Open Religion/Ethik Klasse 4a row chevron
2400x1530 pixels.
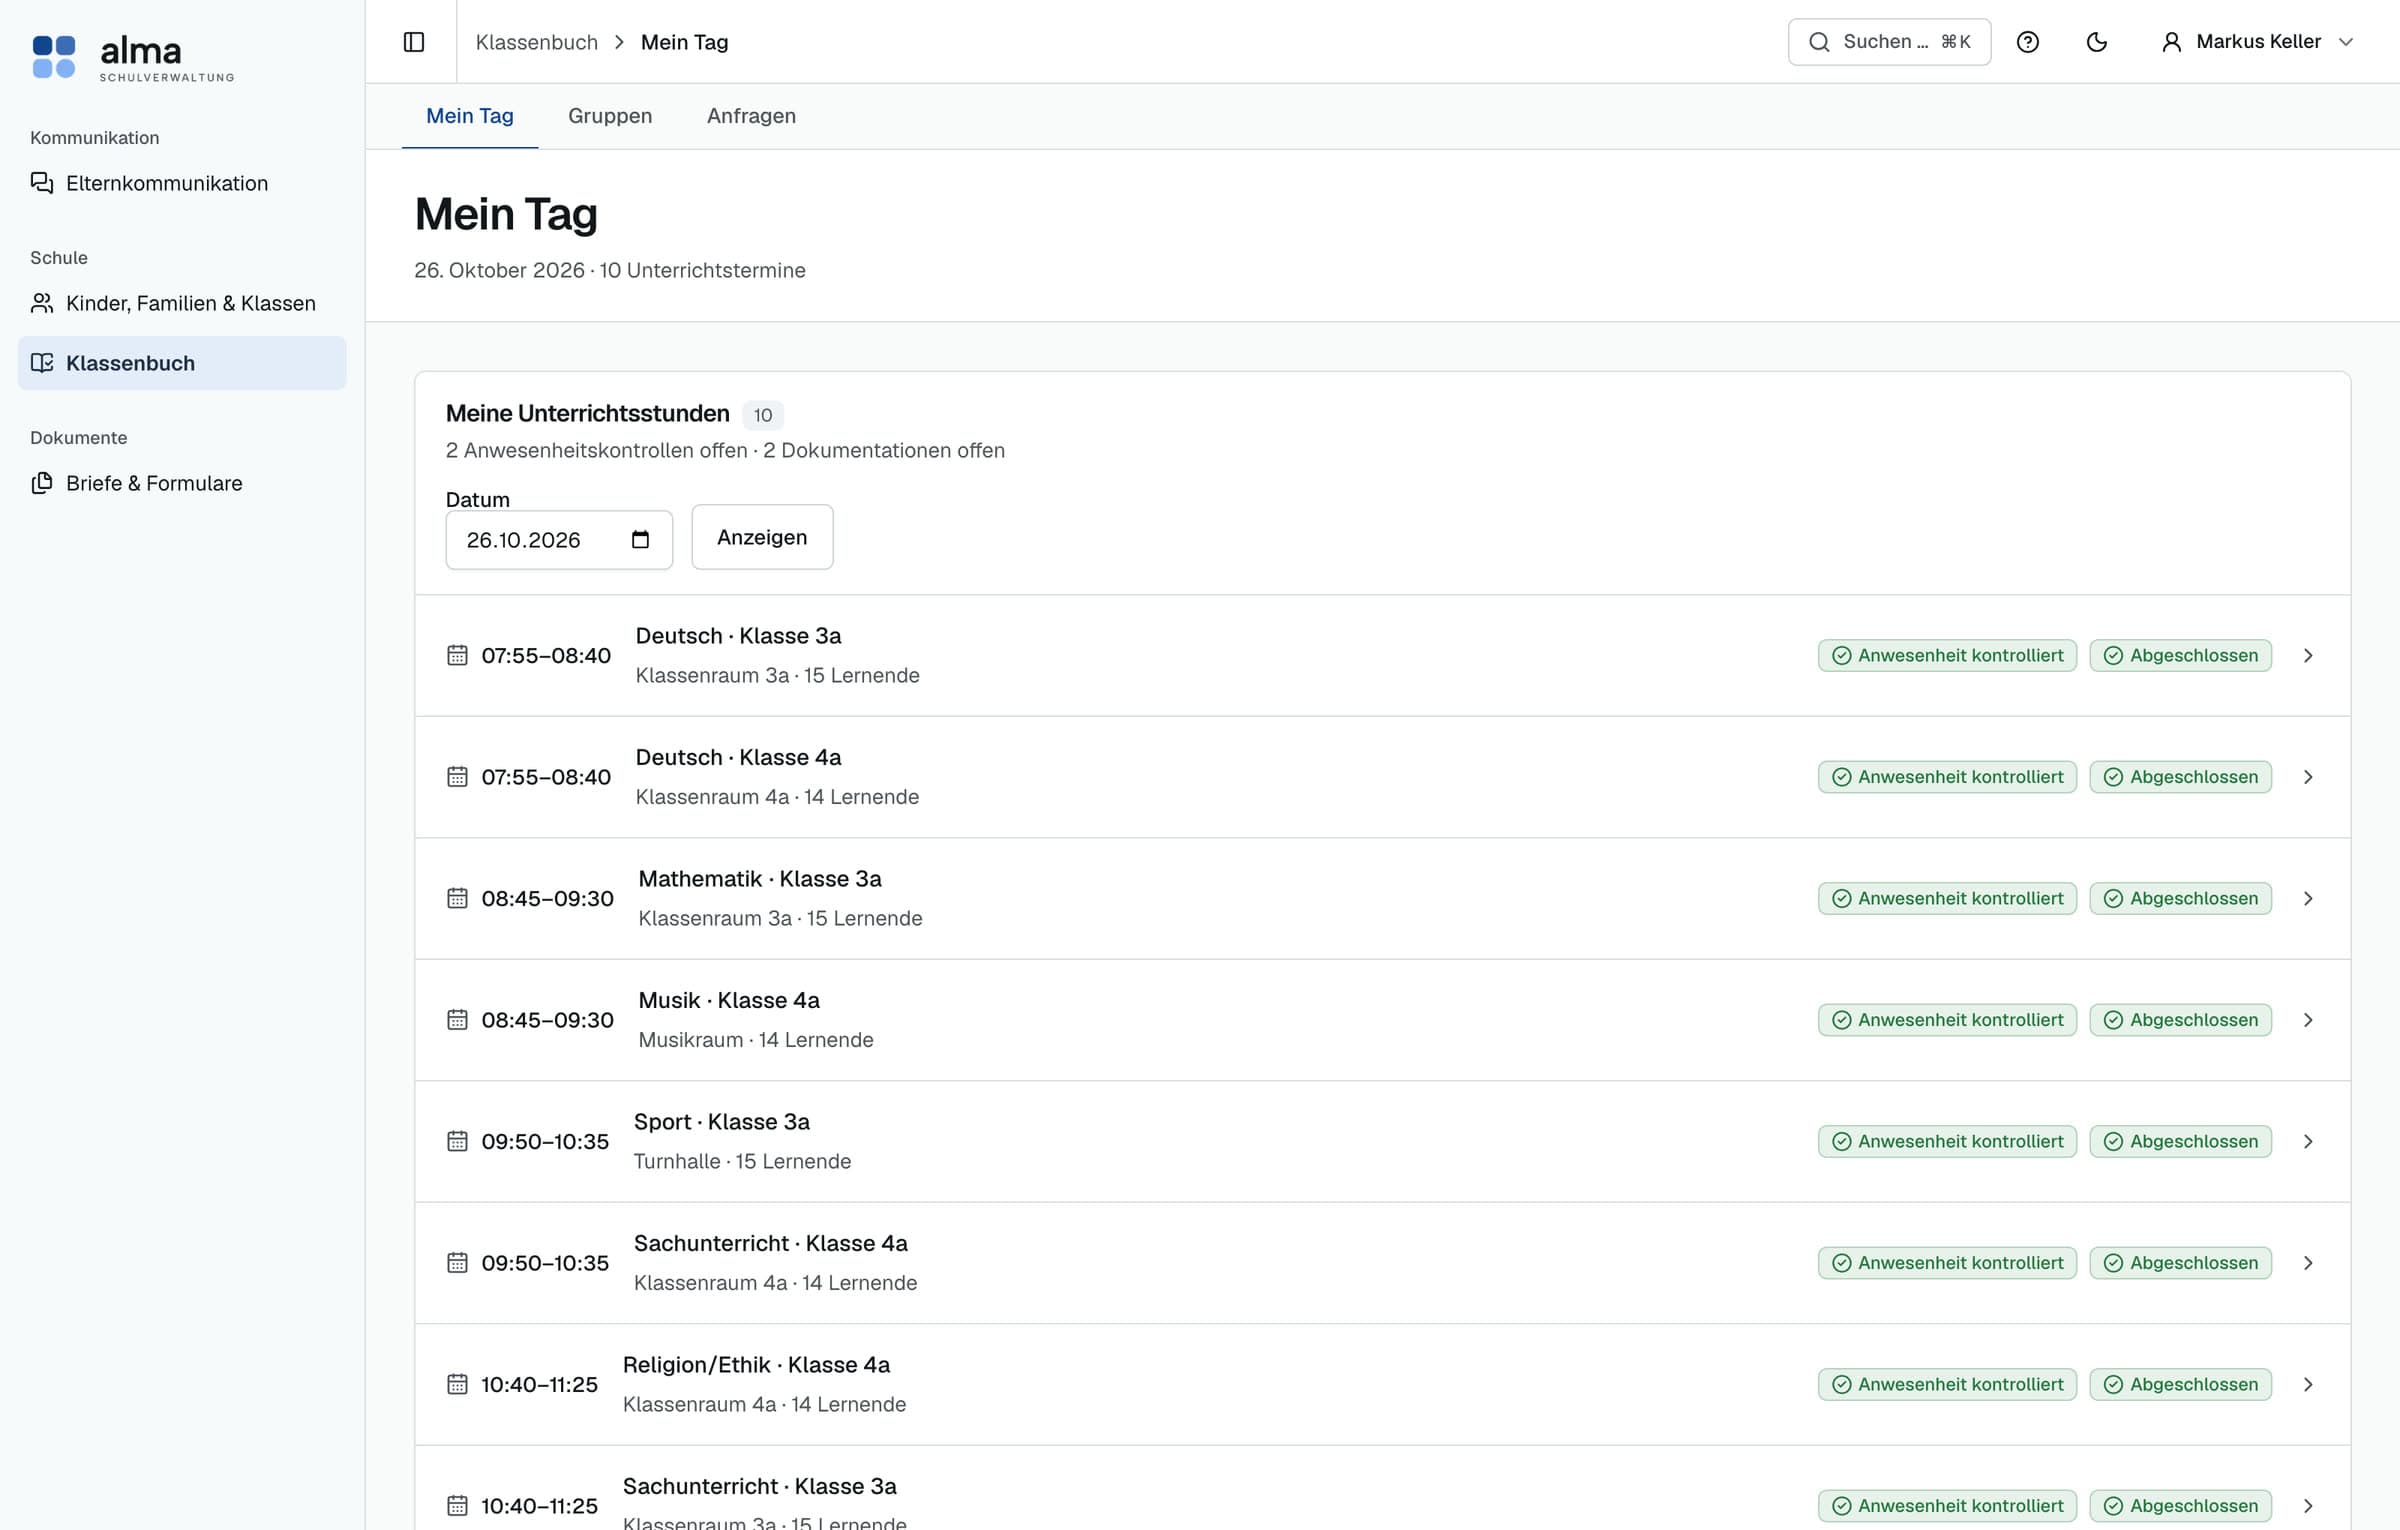pos(2308,1384)
